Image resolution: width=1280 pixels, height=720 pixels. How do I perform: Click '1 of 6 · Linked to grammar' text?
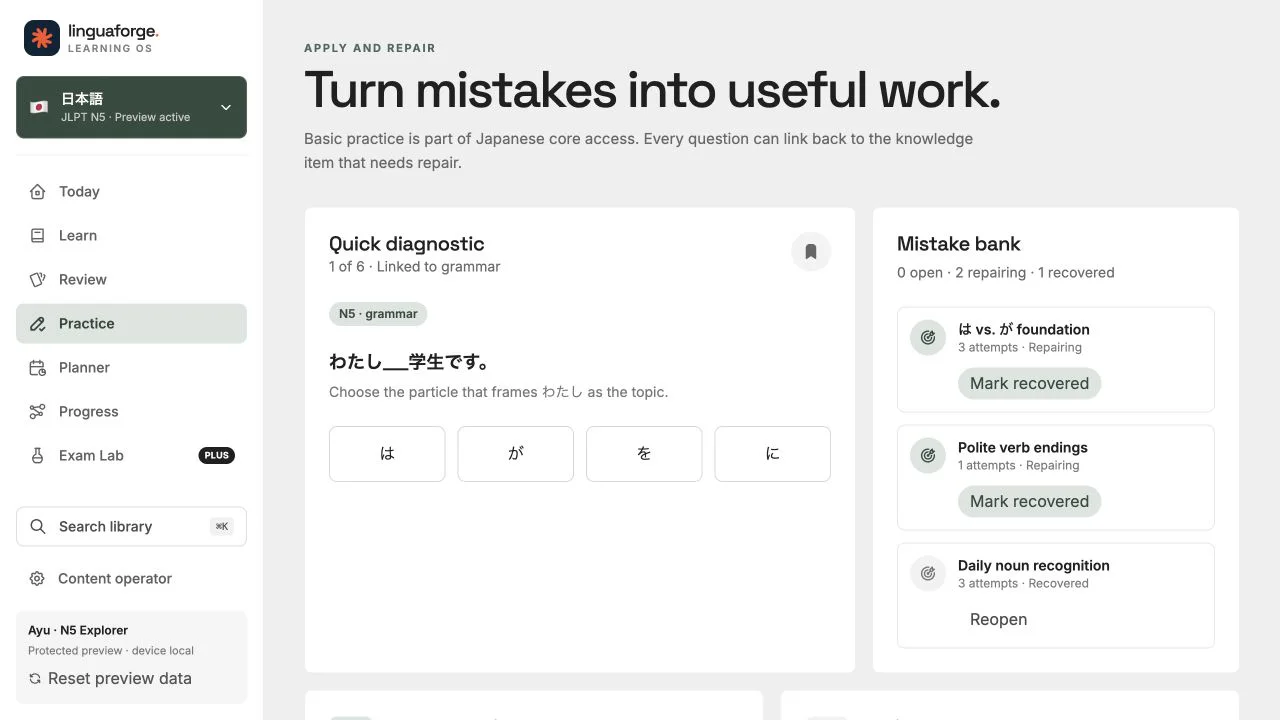[x=415, y=267]
